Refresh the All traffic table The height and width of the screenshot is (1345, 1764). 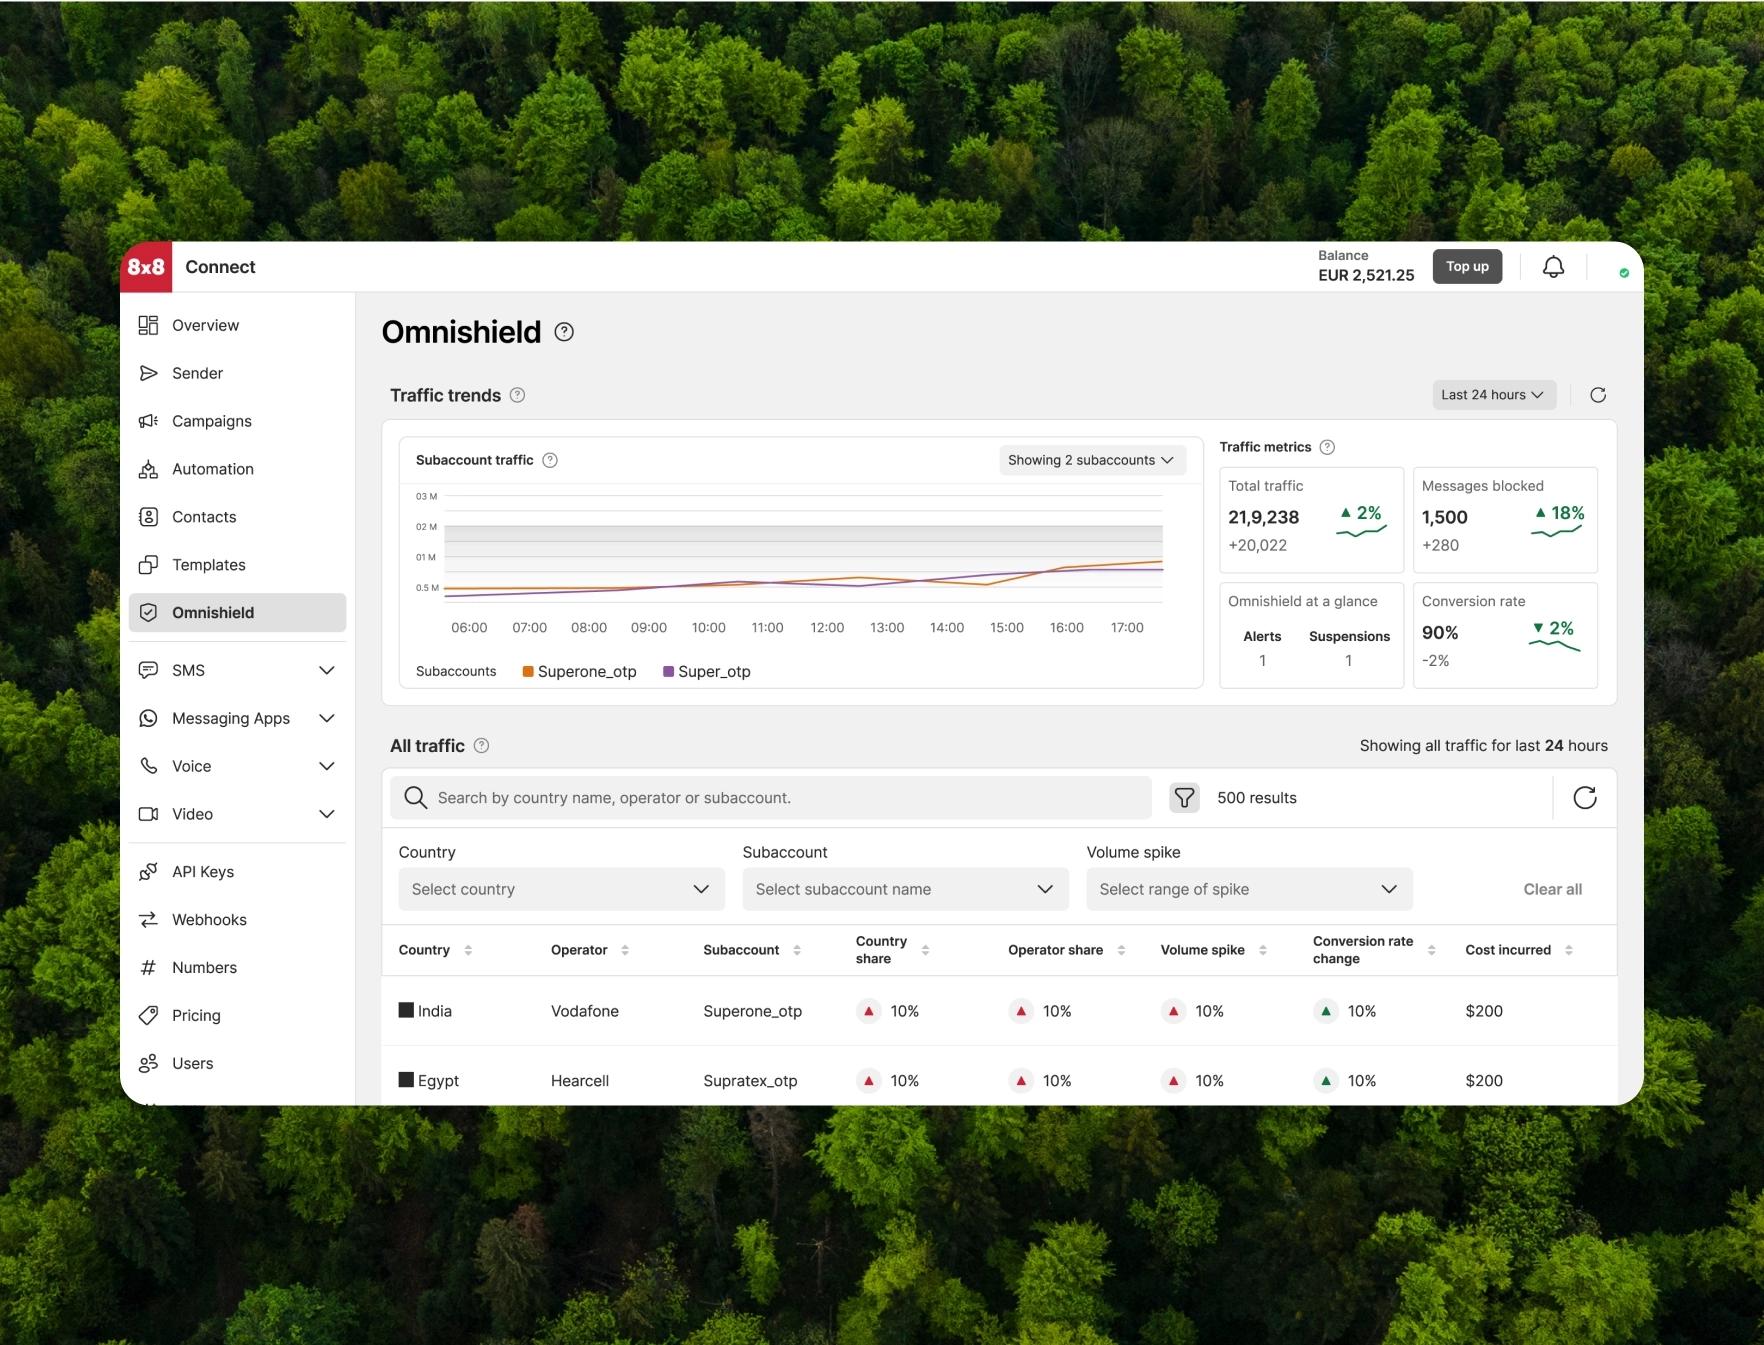[1585, 798]
